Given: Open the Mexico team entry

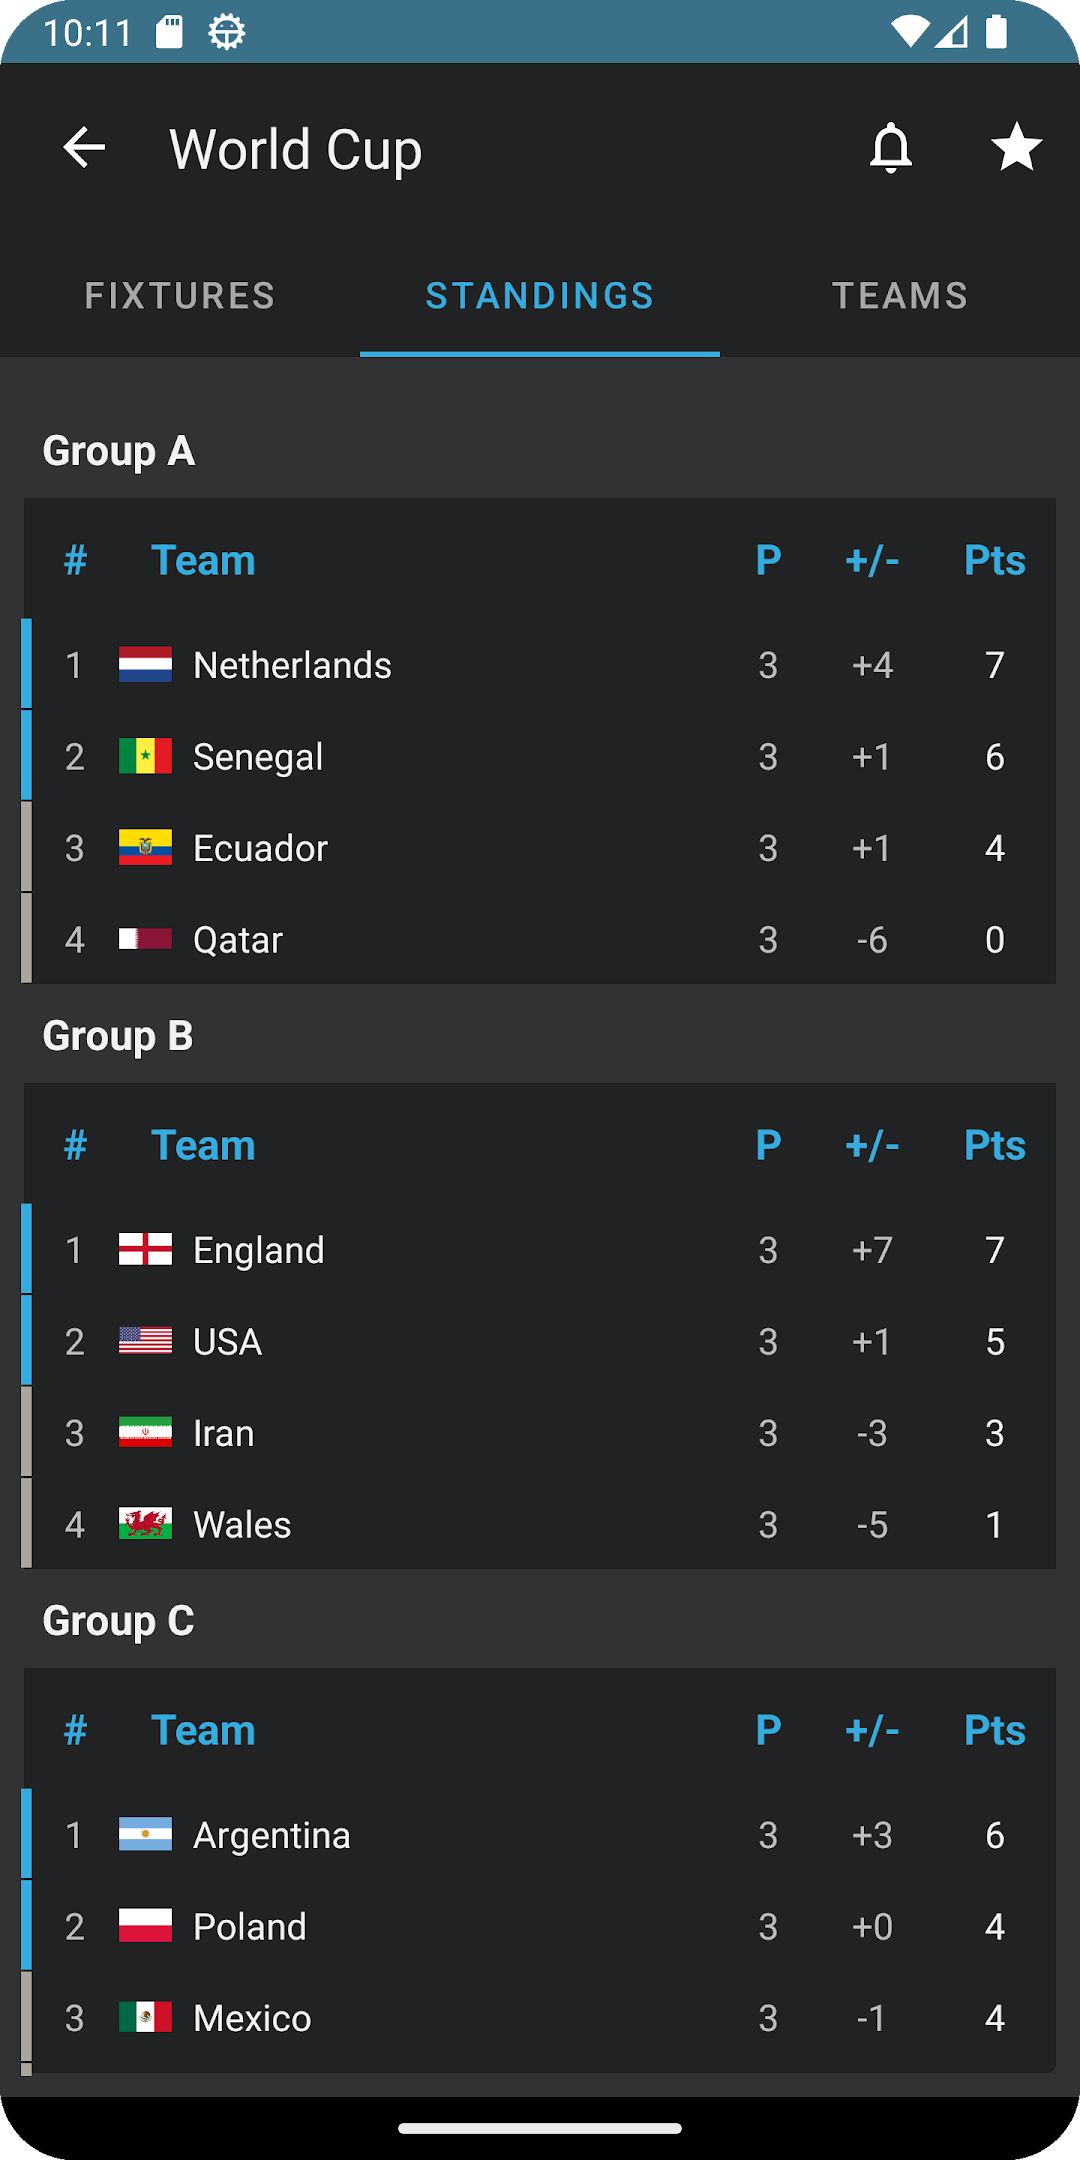Looking at the screenshot, I should [540, 2018].
